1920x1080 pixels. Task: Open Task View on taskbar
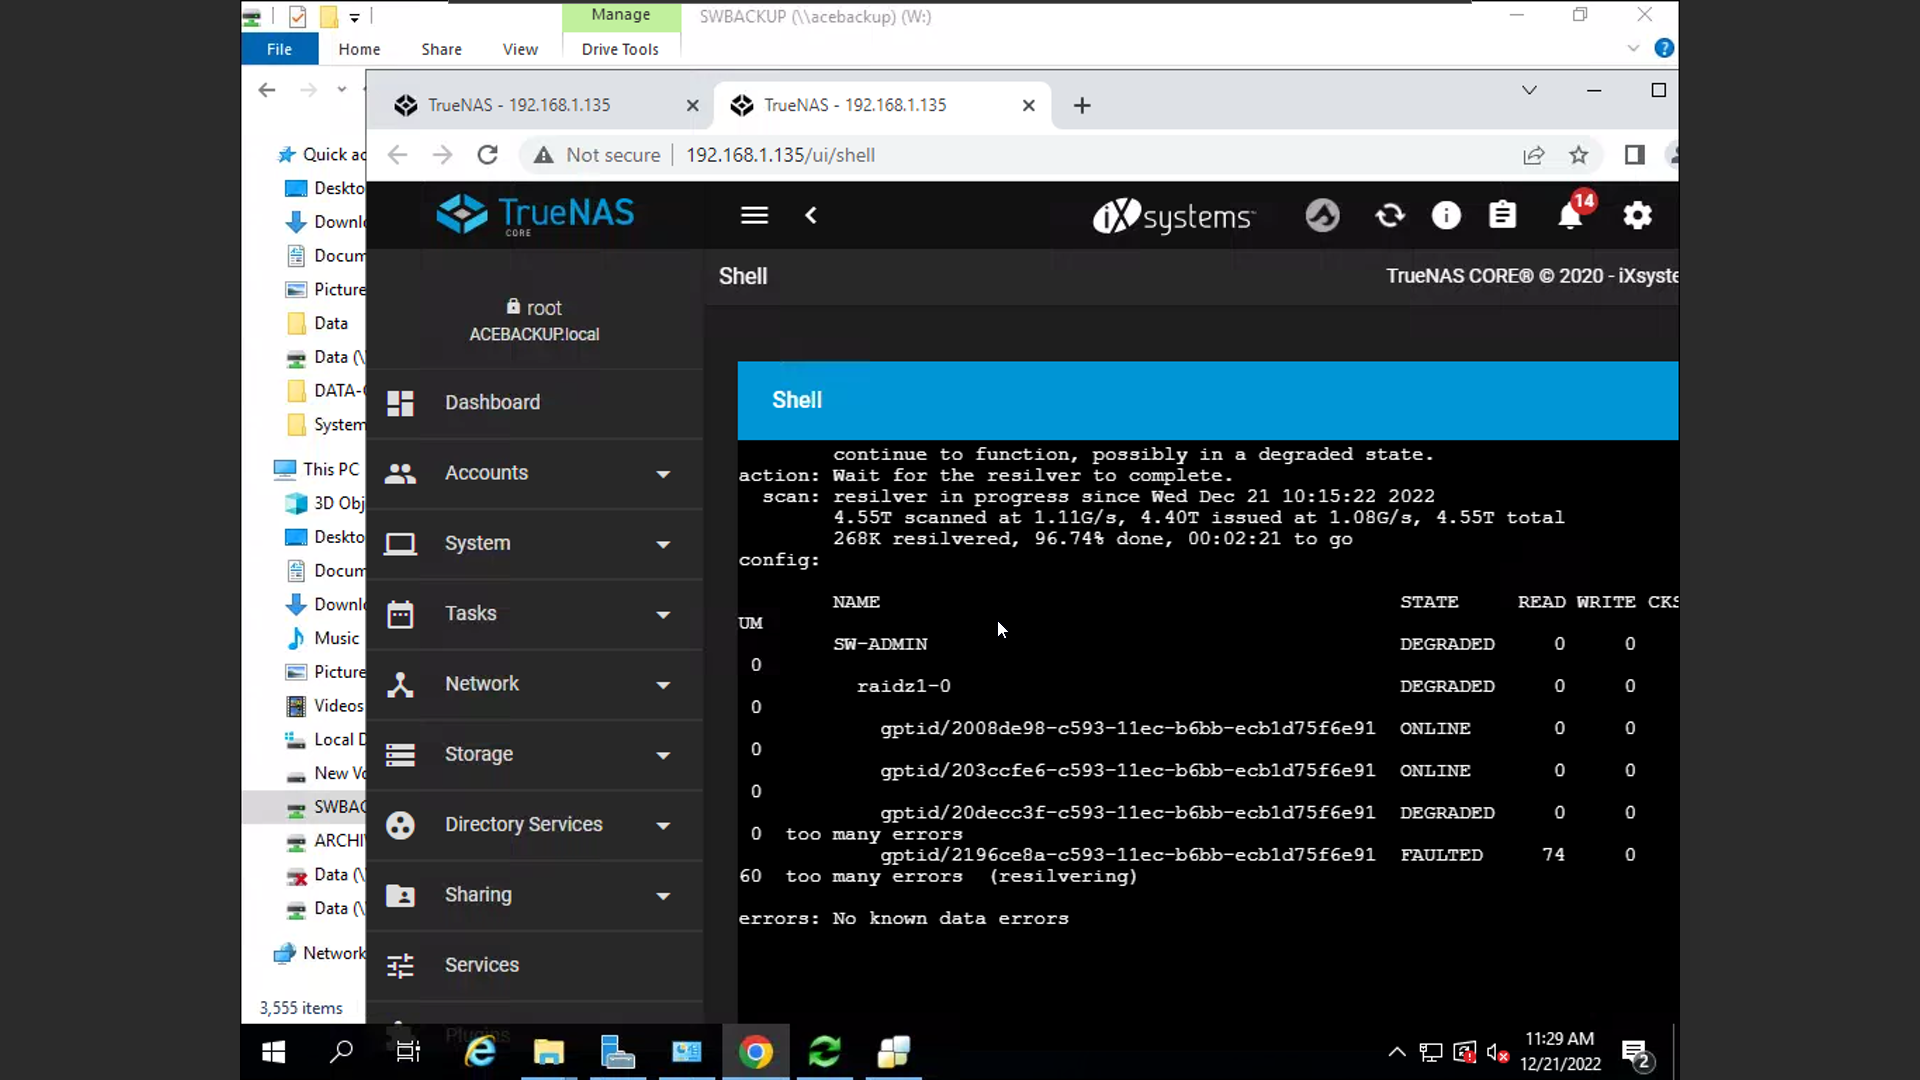408,1052
